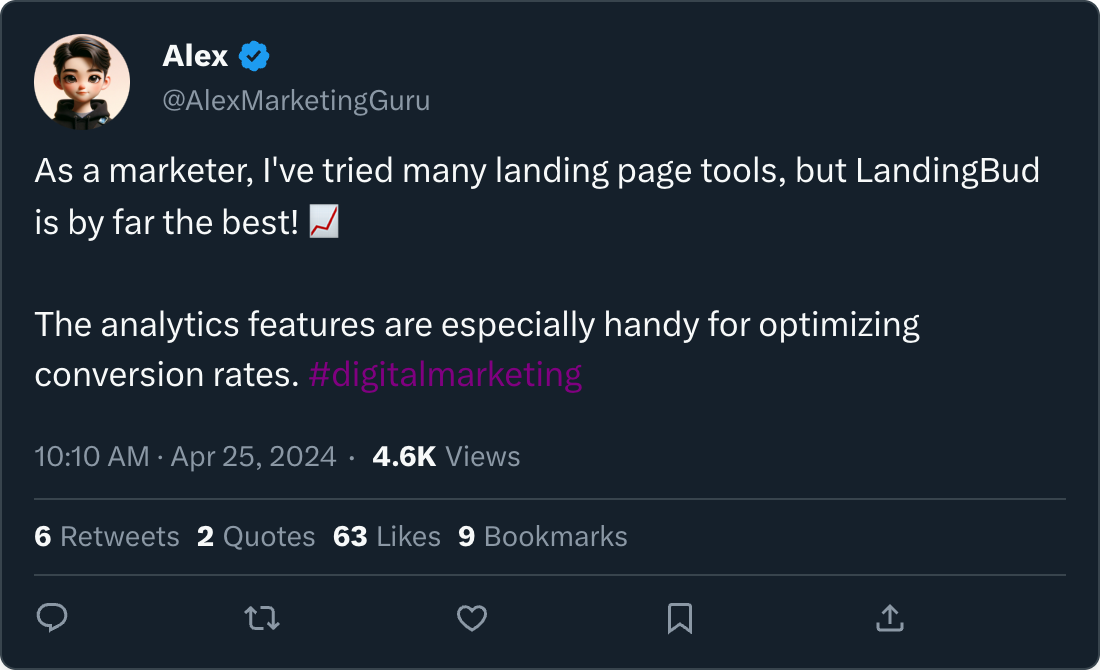The width and height of the screenshot is (1100, 670).
Task: Click the 9 Bookmarks count
Action: click(x=543, y=537)
